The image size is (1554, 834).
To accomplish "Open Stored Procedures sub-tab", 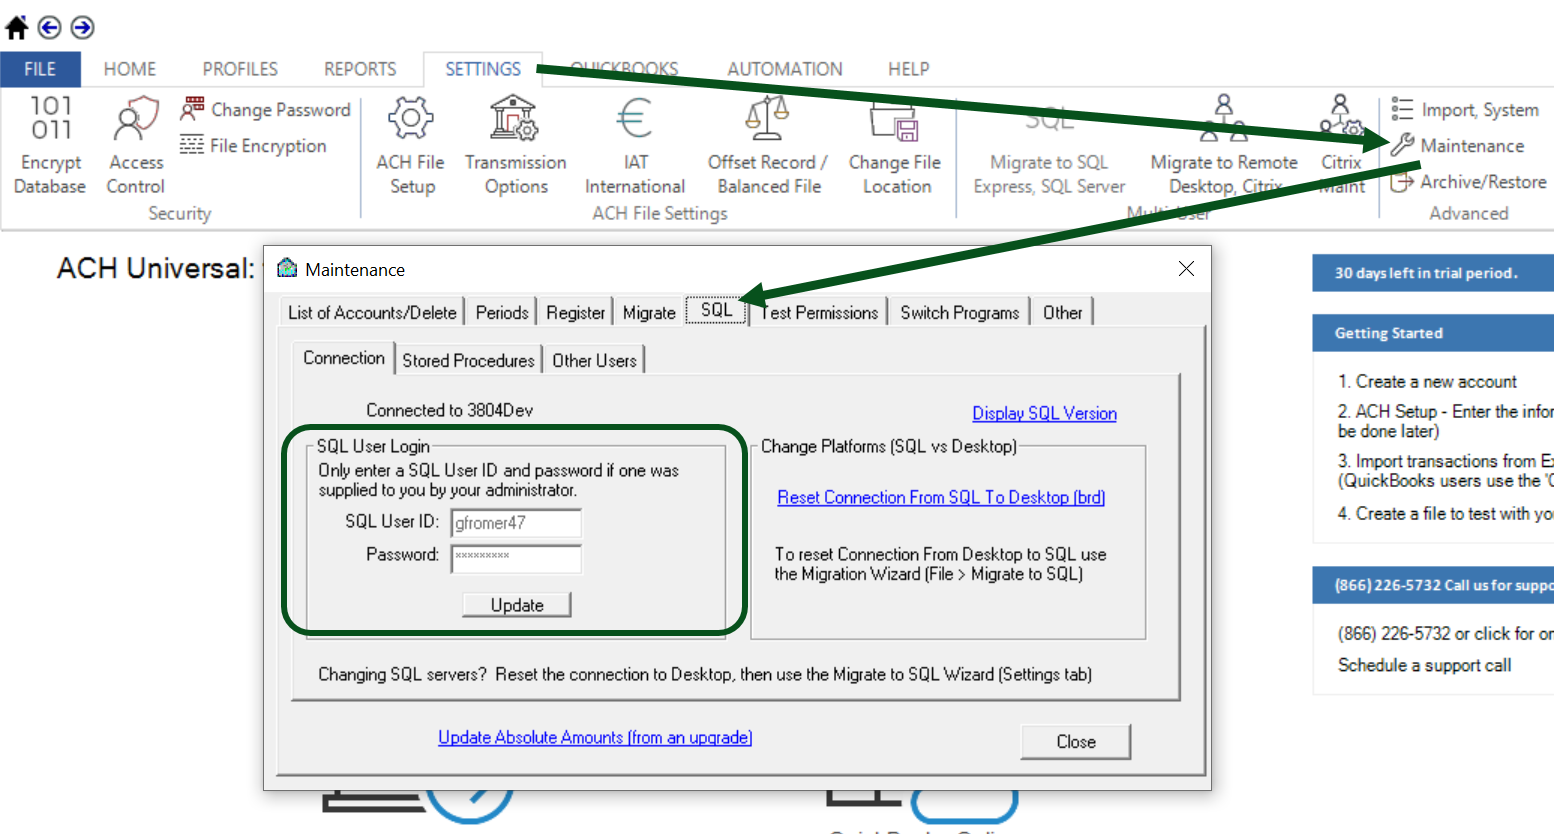I will coord(468,360).
